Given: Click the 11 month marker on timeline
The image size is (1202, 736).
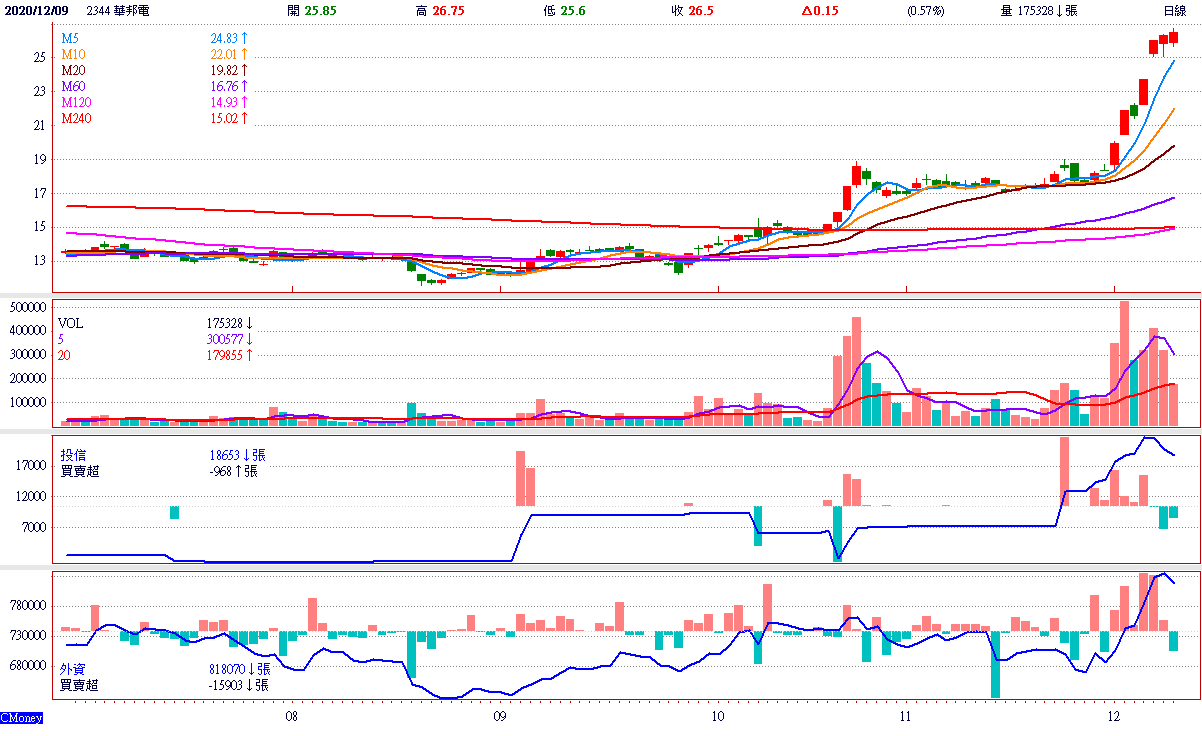Looking at the screenshot, I should (904, 717).
